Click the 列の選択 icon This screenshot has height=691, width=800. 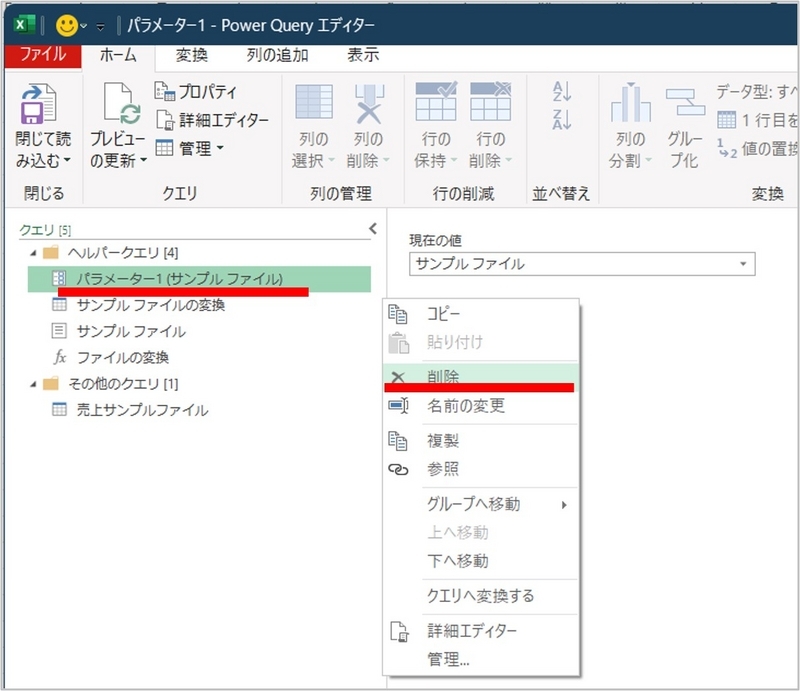[x=314, y=103]
